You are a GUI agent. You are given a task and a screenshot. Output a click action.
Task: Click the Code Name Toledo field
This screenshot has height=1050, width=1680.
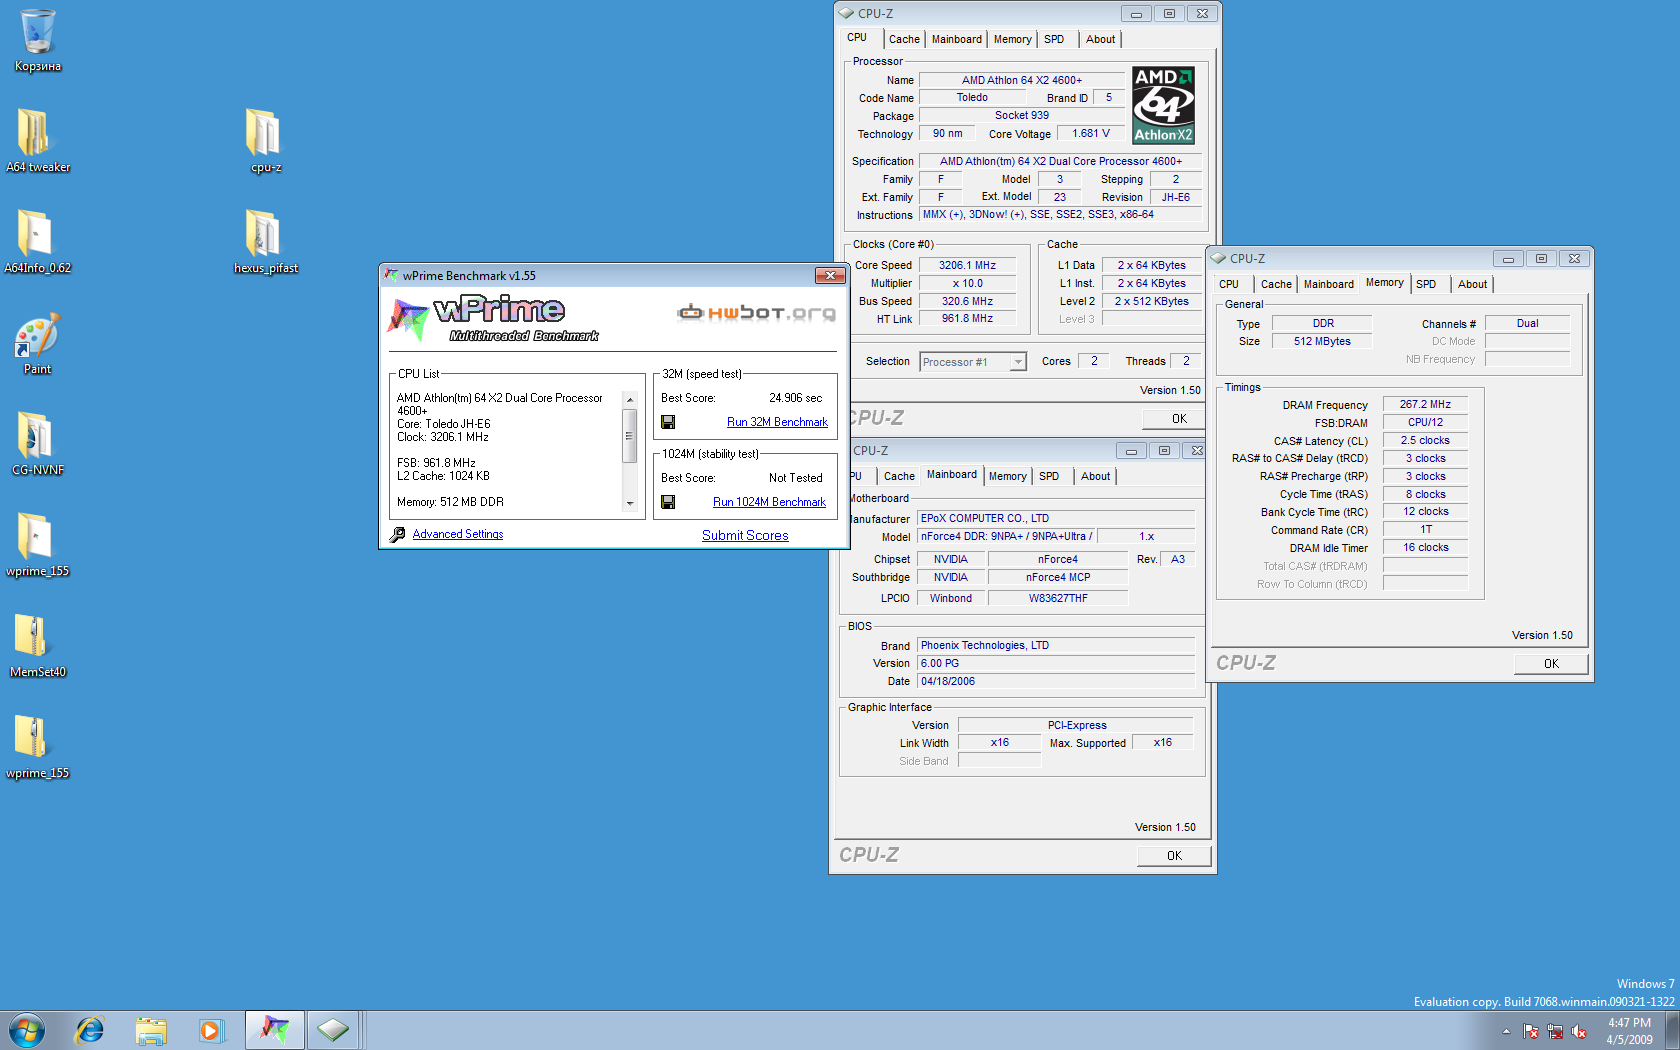tap(972, 98)
